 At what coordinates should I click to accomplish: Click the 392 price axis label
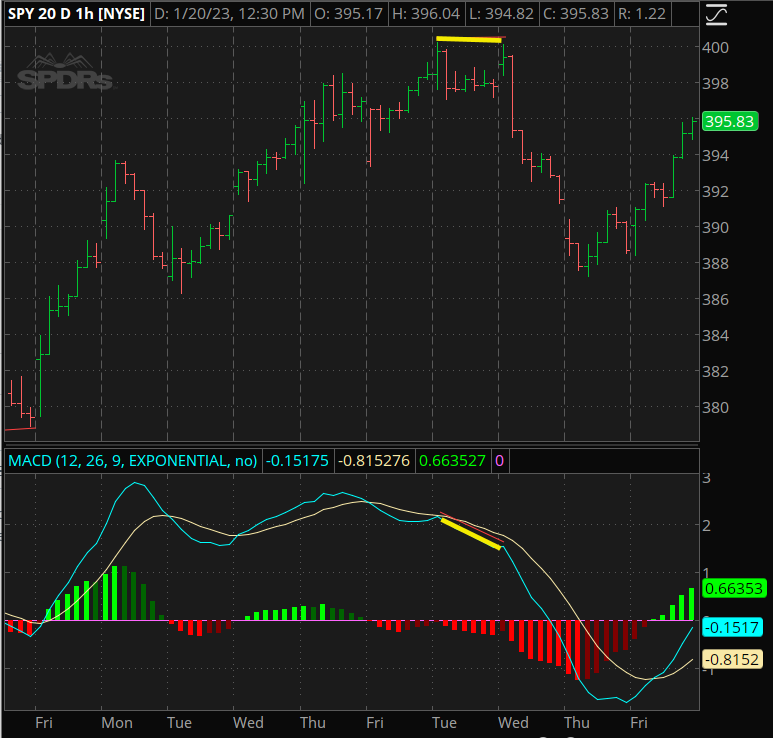pos(715,191)
